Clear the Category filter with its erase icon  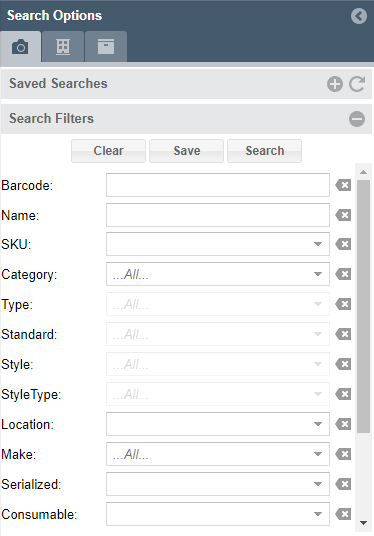tap(343, 274)
